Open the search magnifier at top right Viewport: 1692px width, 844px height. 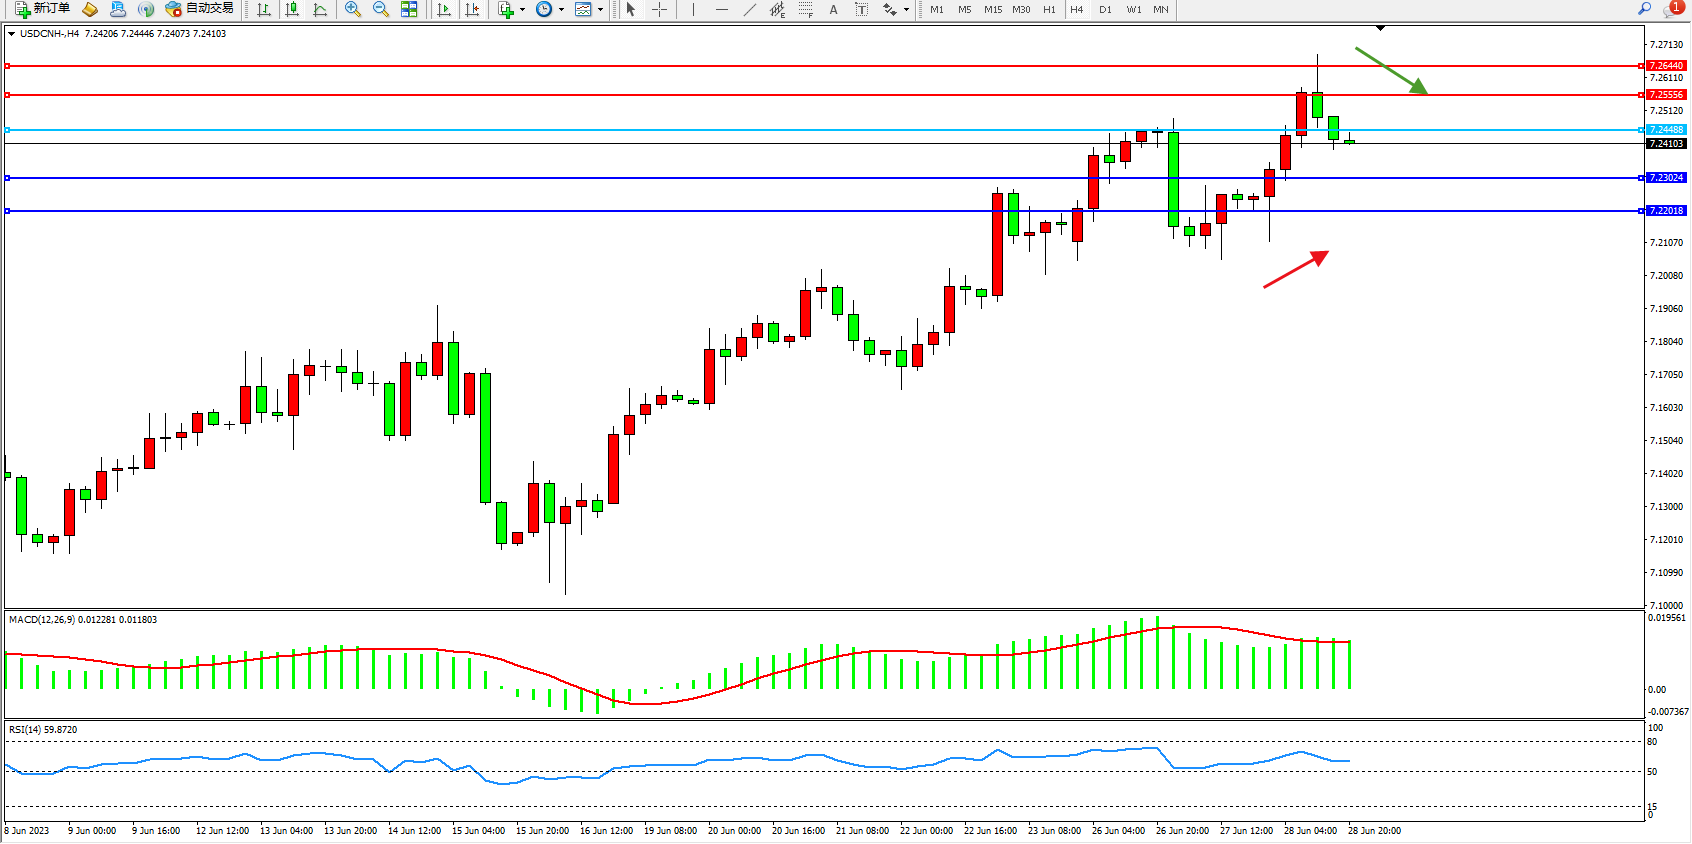1644,9
